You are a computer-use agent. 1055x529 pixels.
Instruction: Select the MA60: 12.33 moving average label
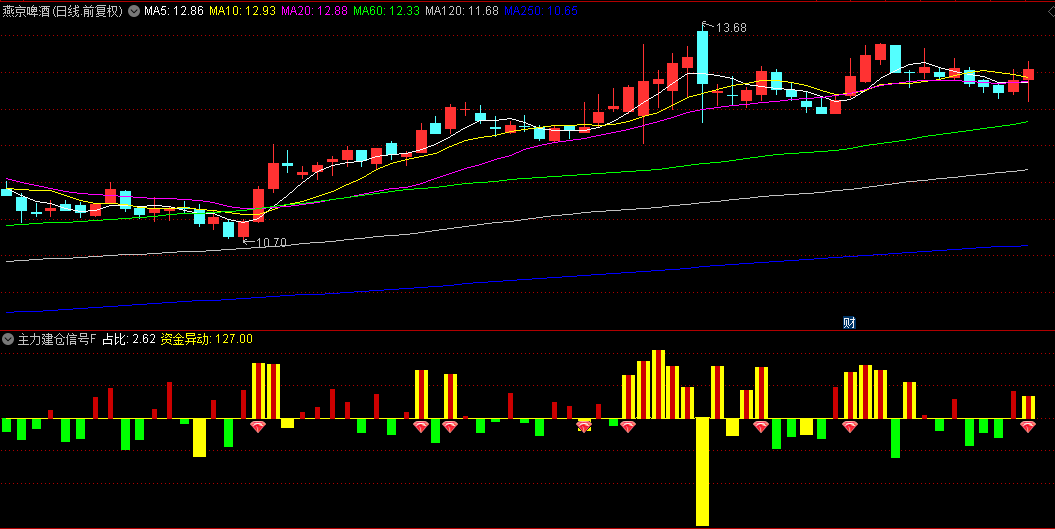pyautogui.click(x=386, y=11)
